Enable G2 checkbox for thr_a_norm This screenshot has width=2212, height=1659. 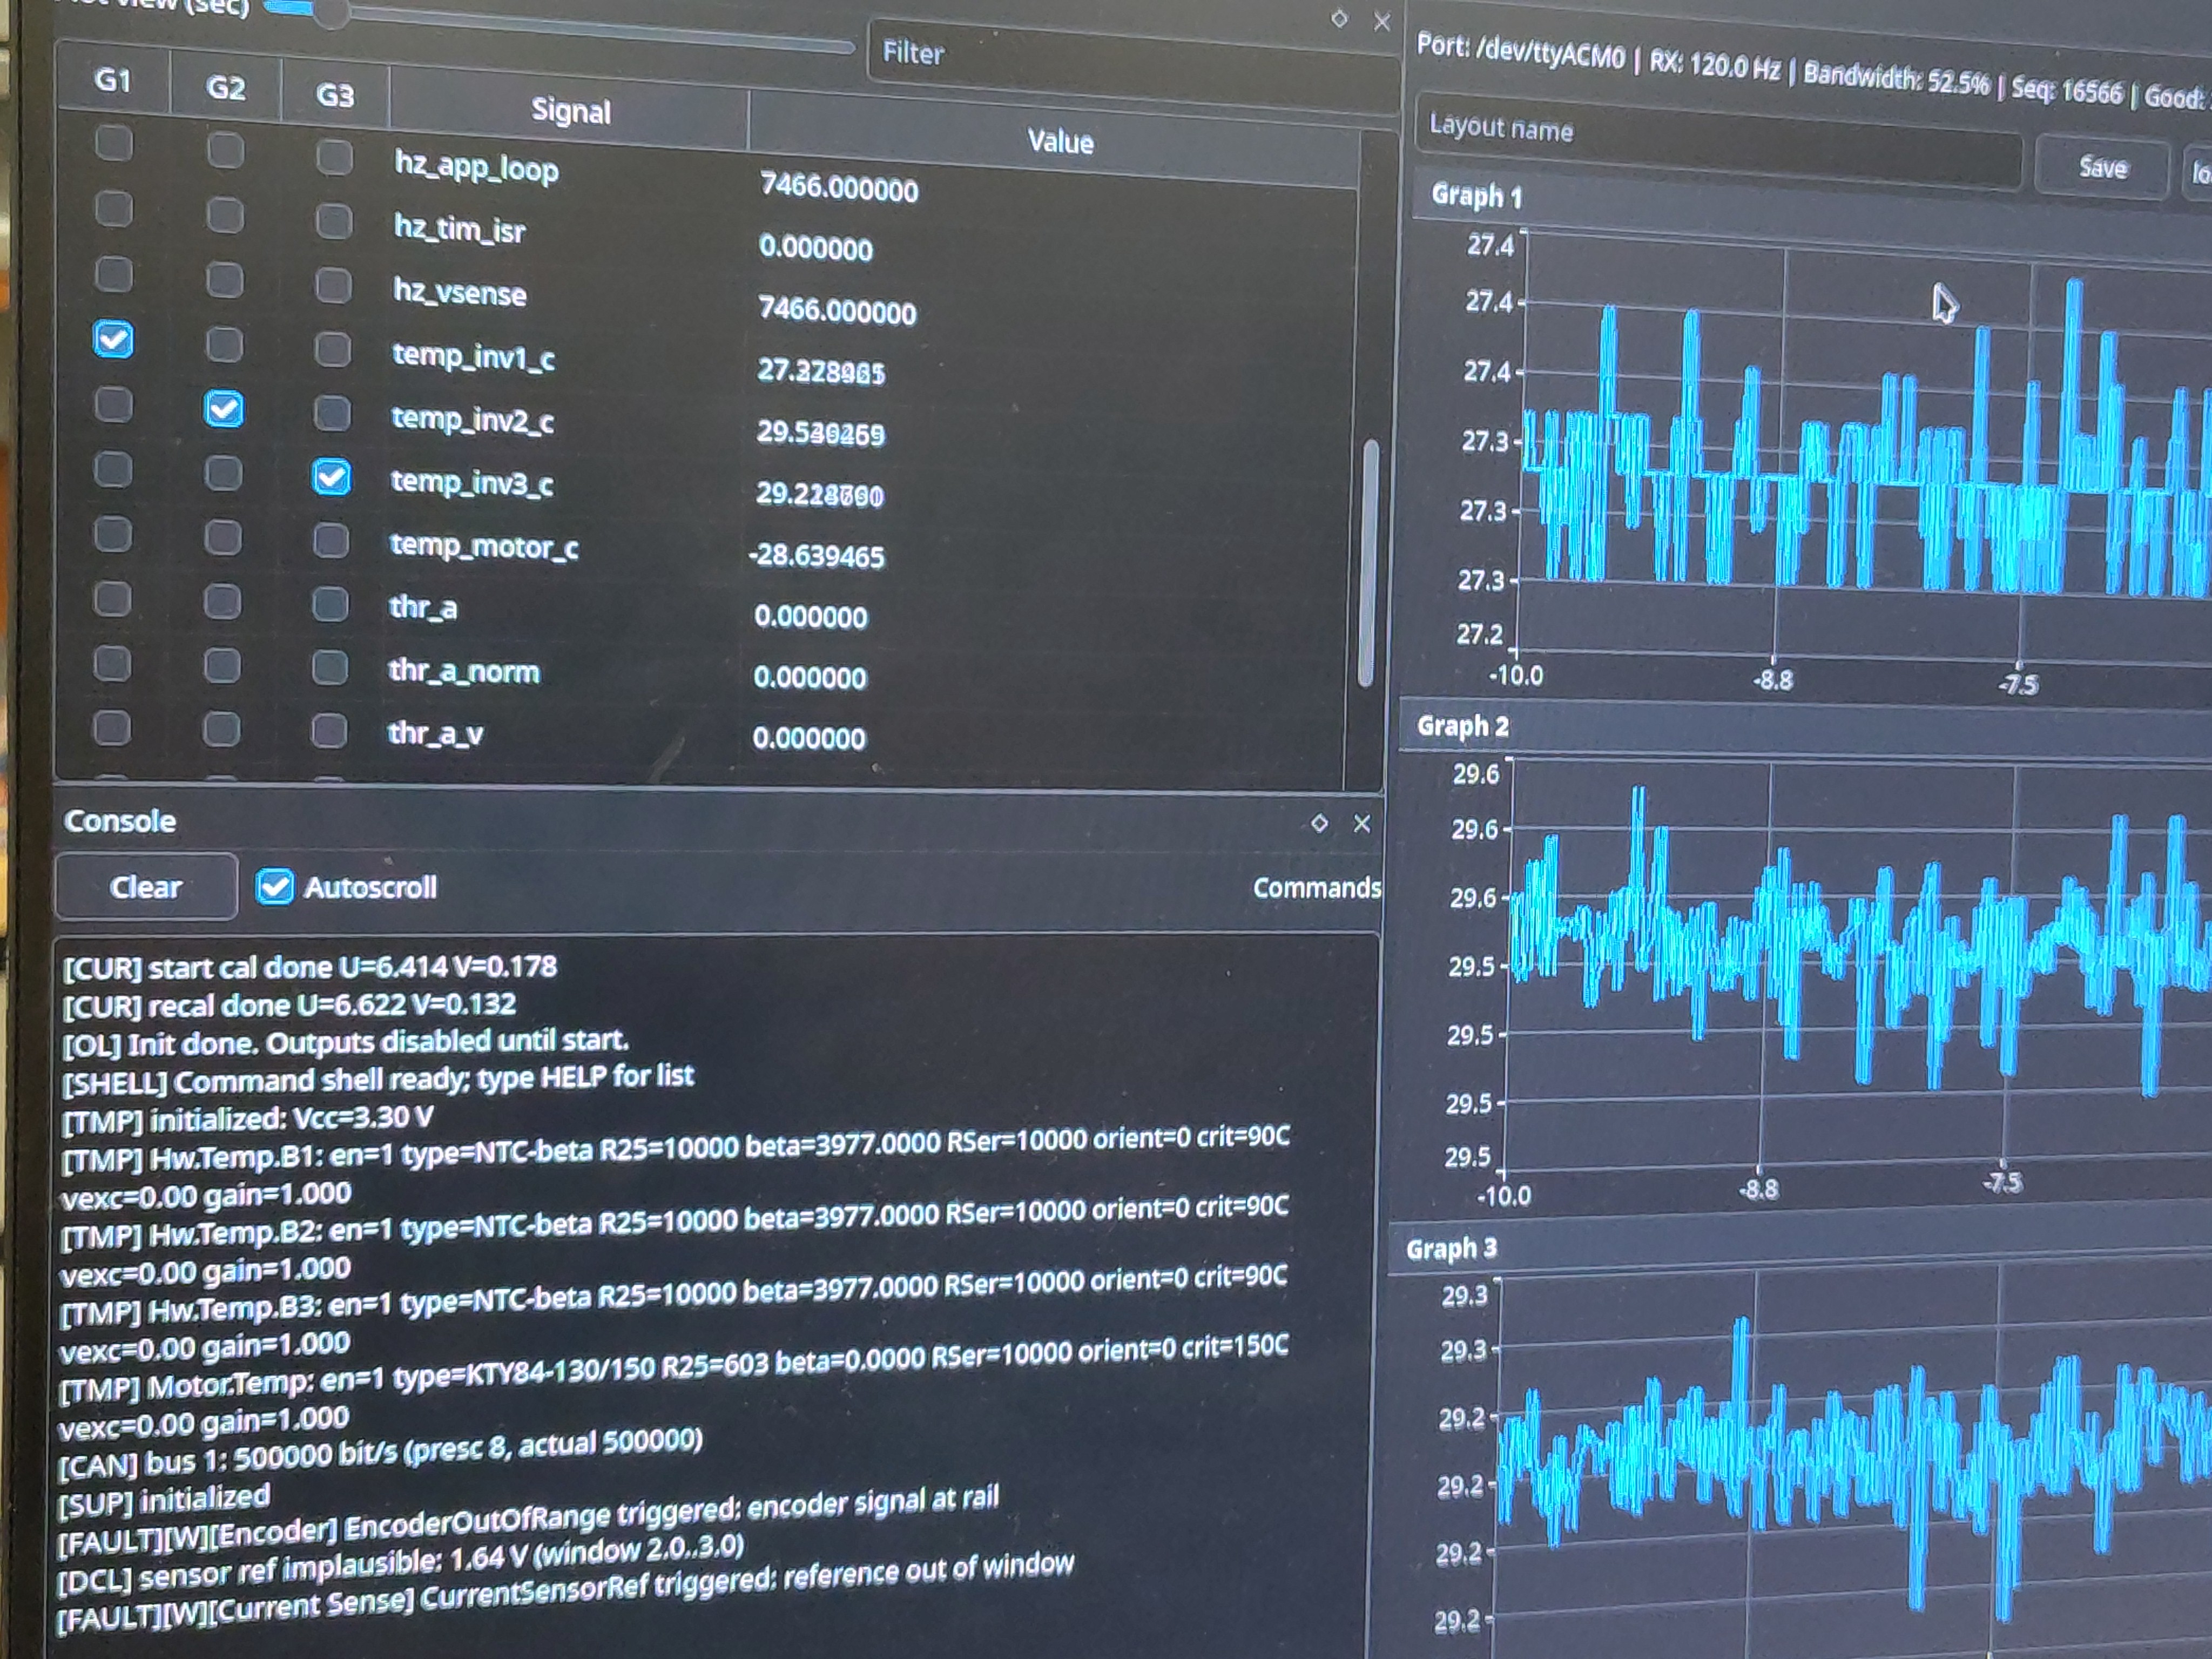pos(221,665)
